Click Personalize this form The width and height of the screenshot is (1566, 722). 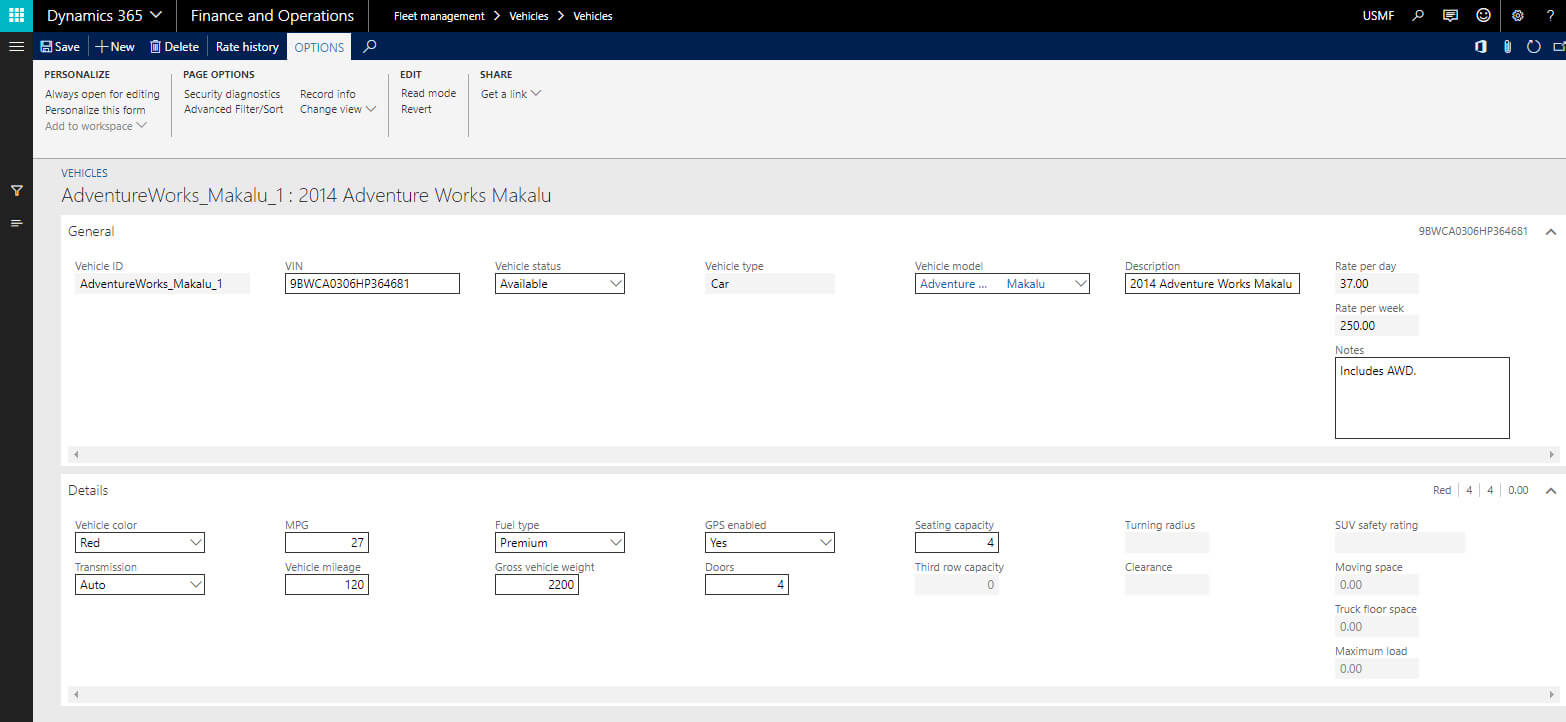tap(95, 110)
